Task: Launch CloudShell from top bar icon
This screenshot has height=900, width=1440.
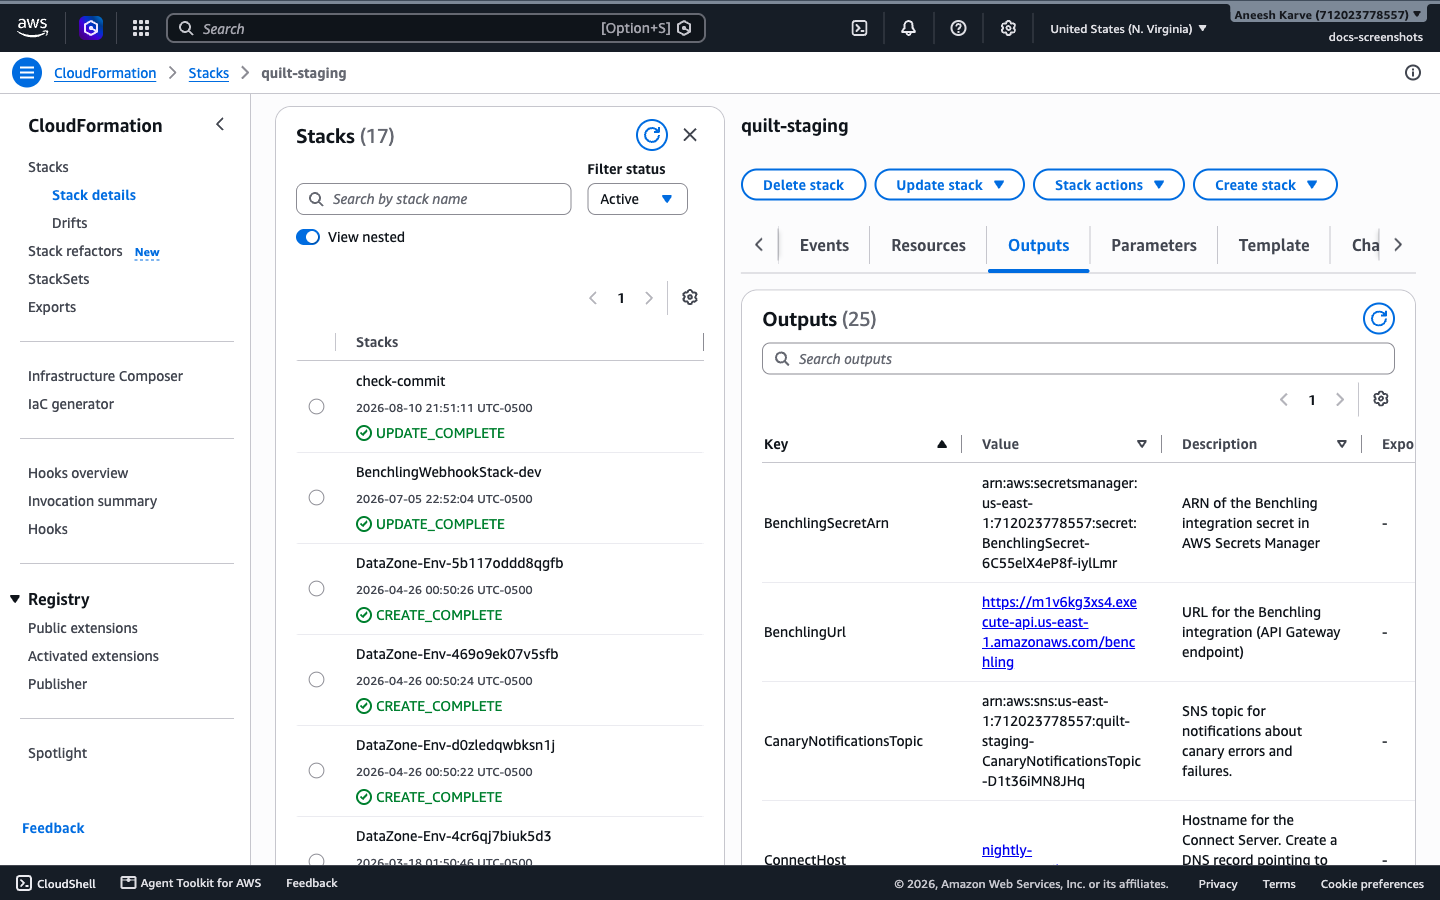Action: [859, 28]
